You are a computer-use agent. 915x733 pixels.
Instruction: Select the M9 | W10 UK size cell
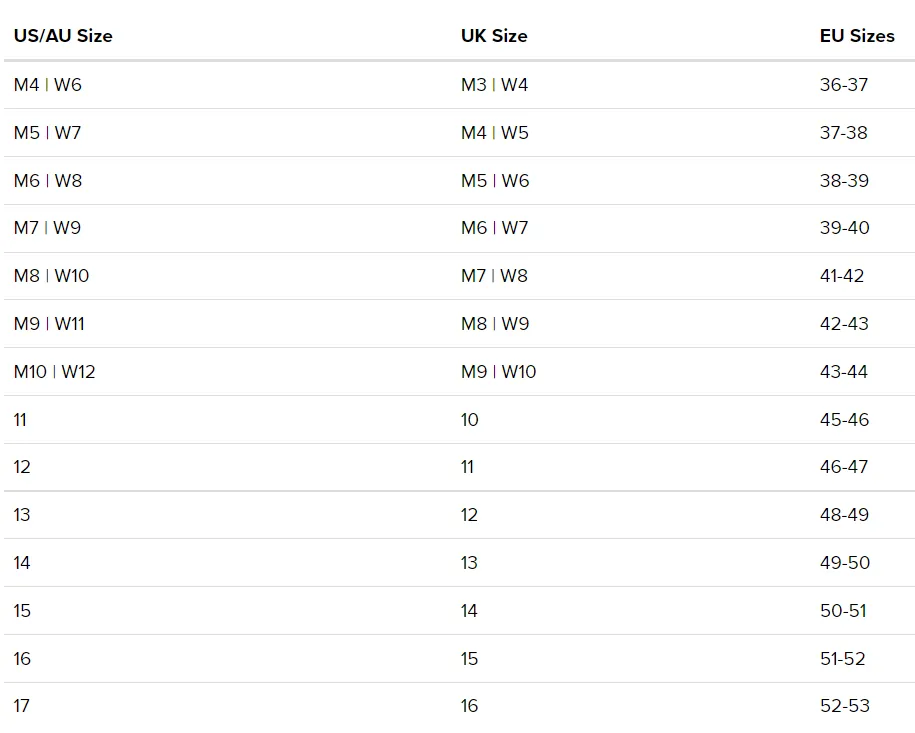tap(498, 371)
